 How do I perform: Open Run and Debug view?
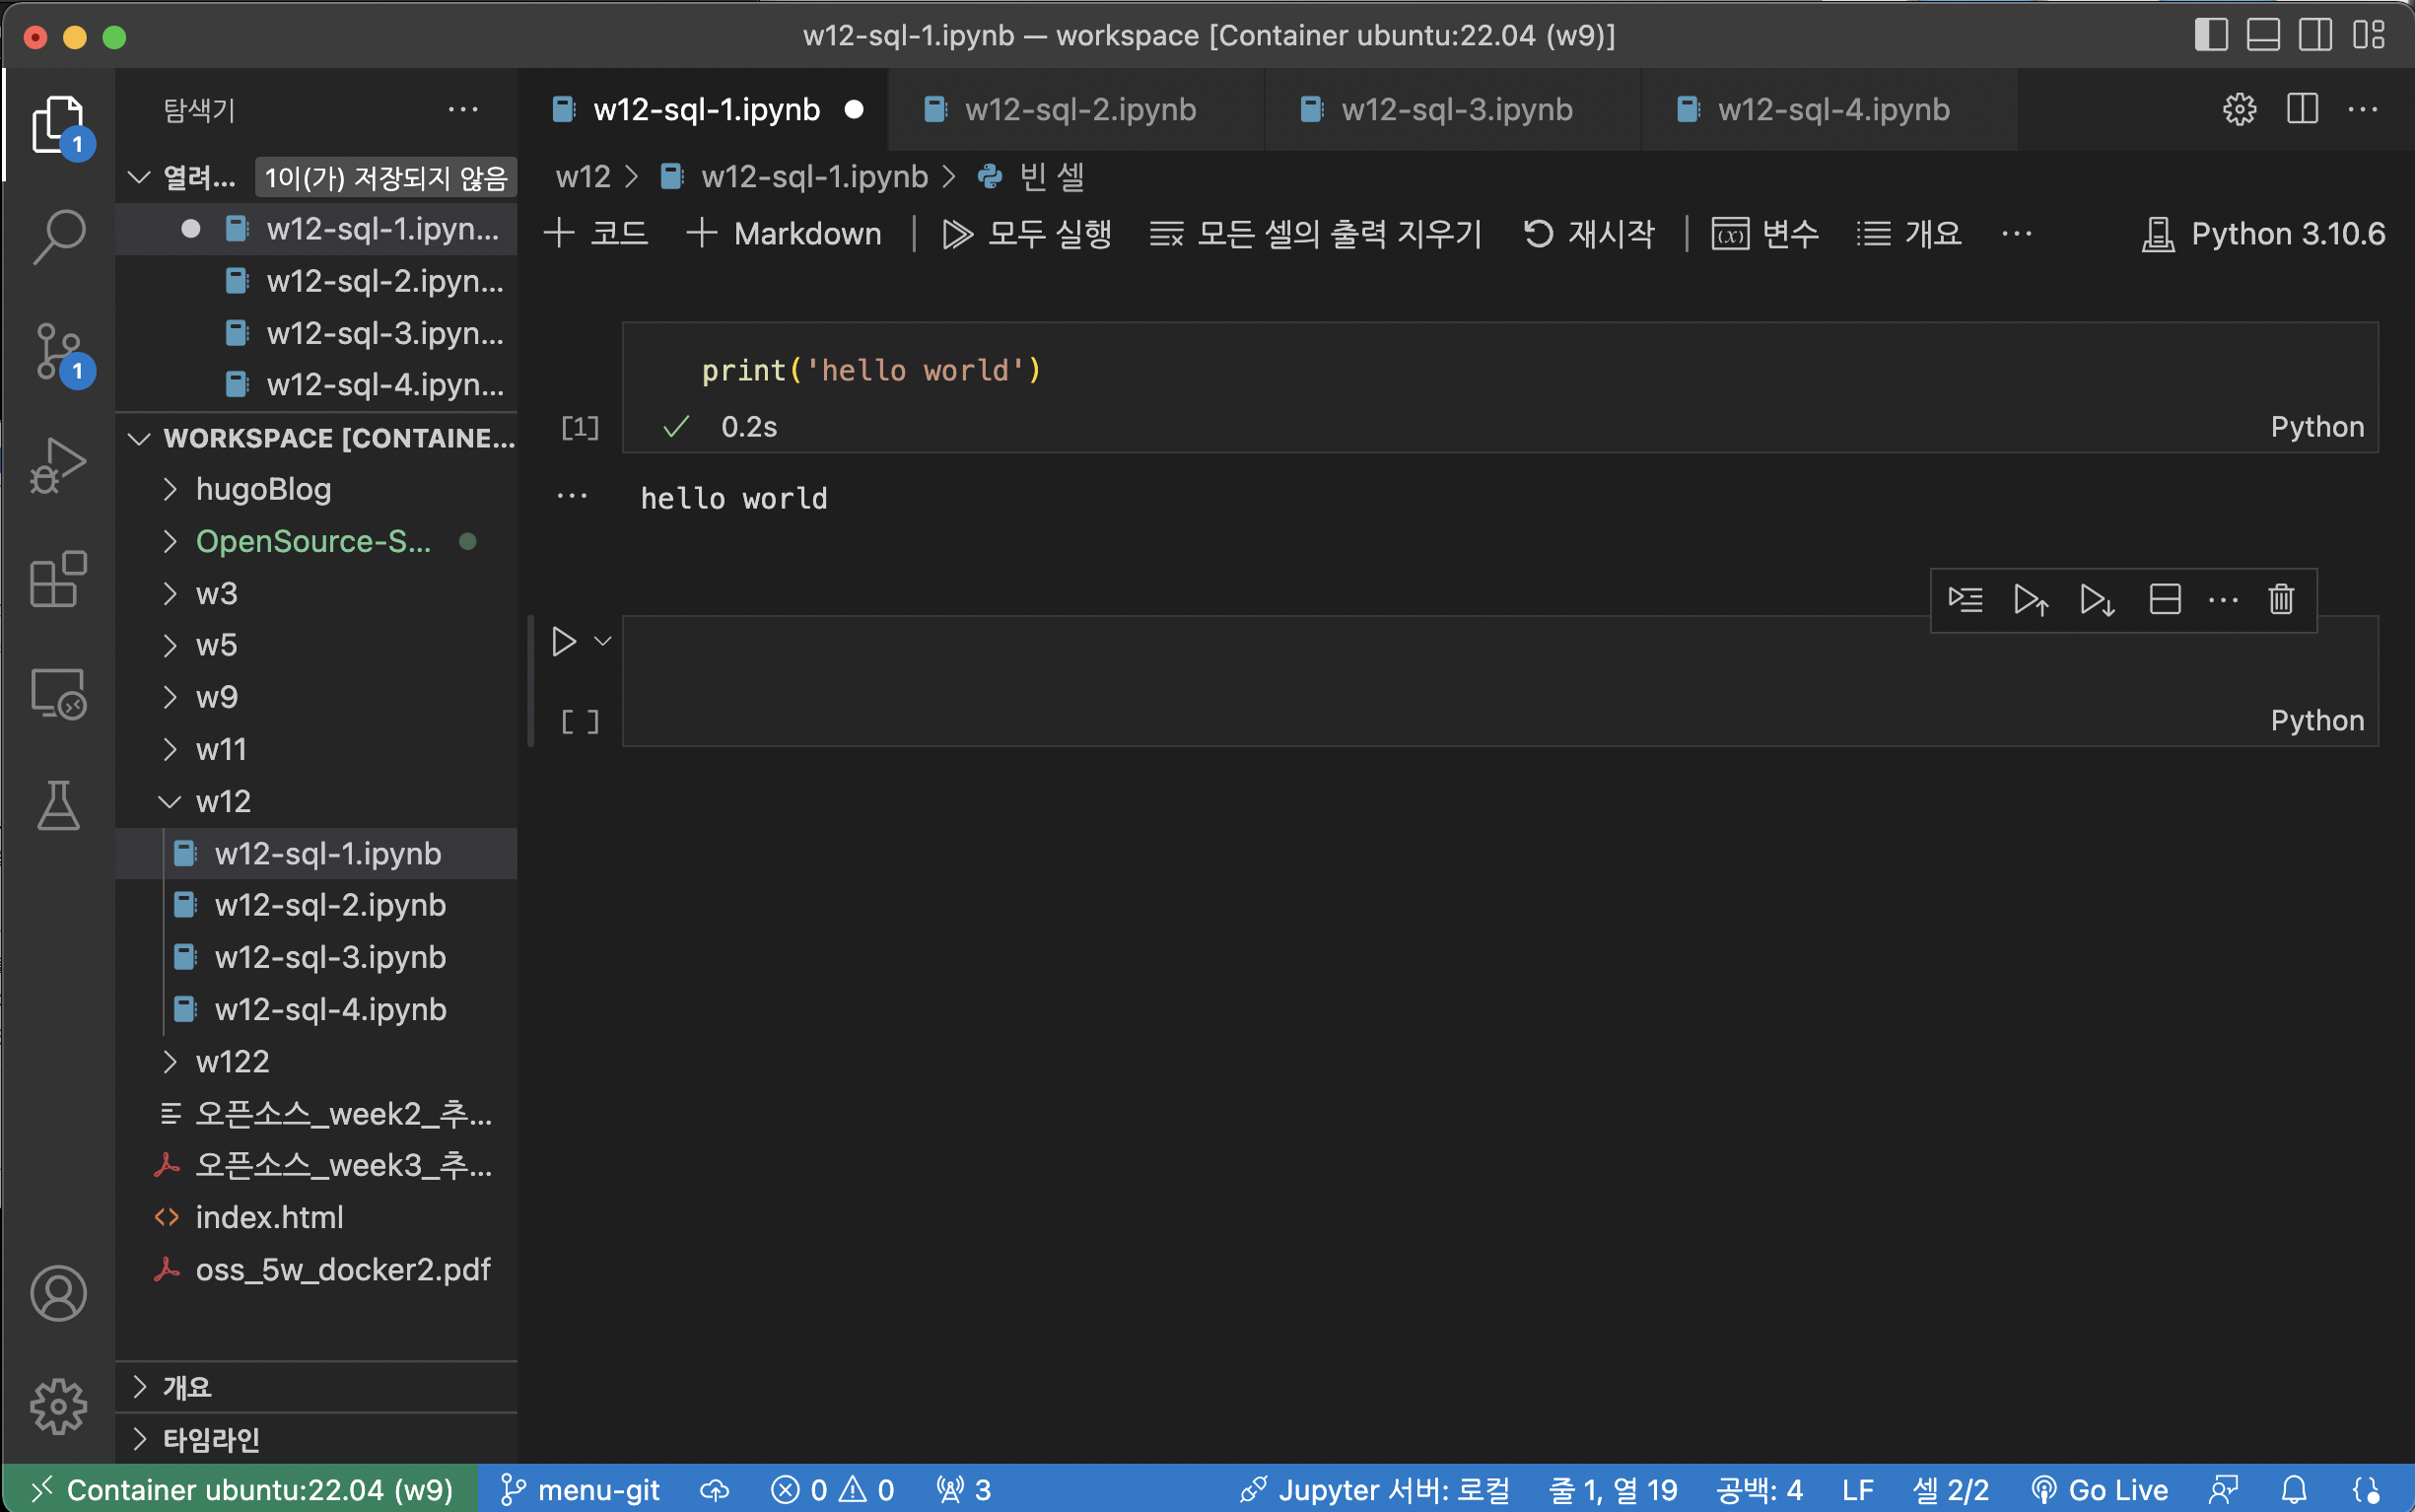click(58, 465)
